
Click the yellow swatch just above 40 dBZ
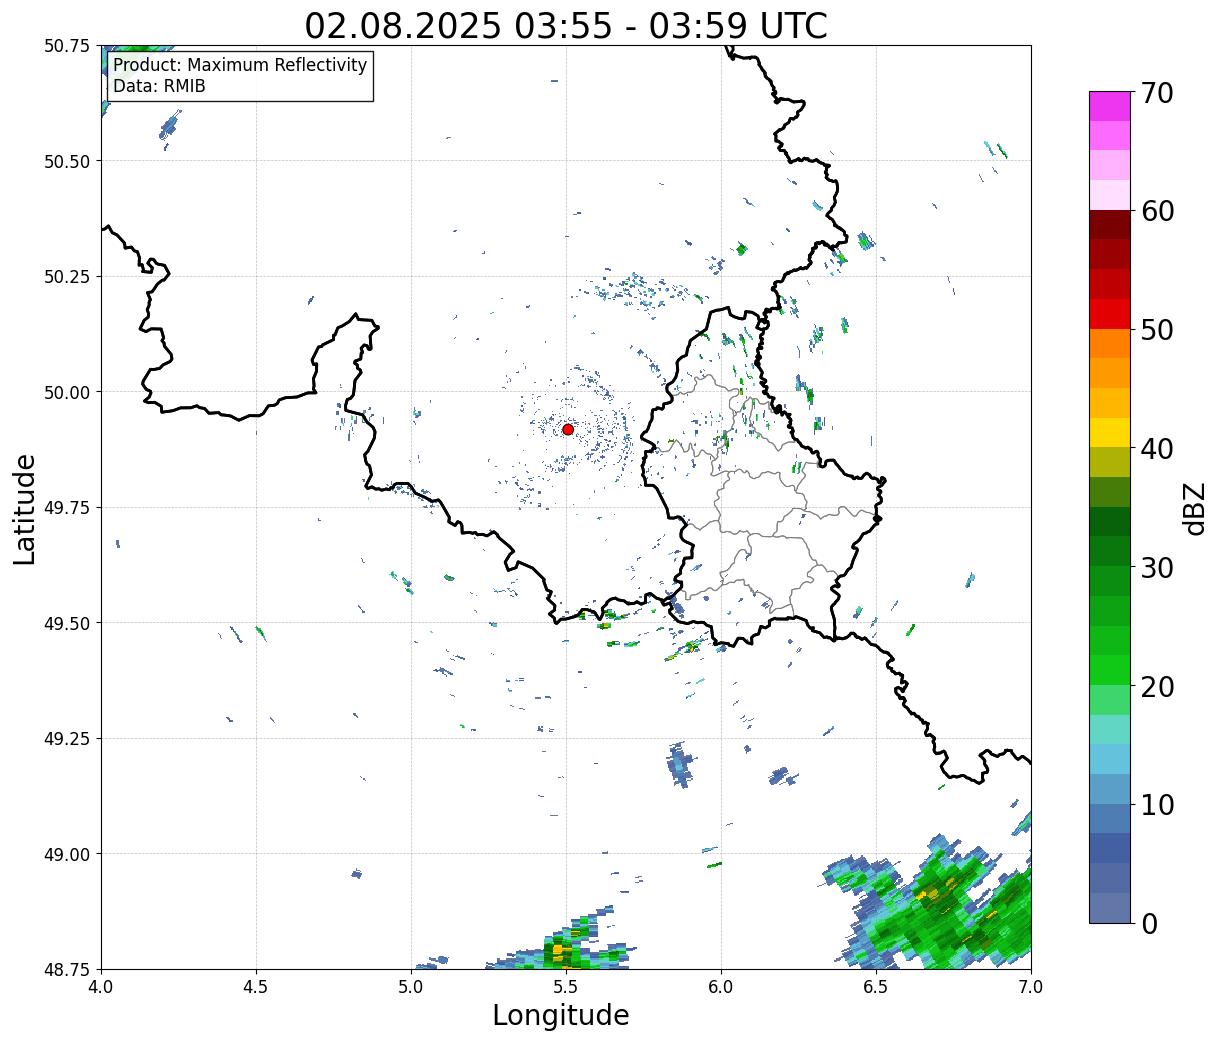click(1110, 433)
